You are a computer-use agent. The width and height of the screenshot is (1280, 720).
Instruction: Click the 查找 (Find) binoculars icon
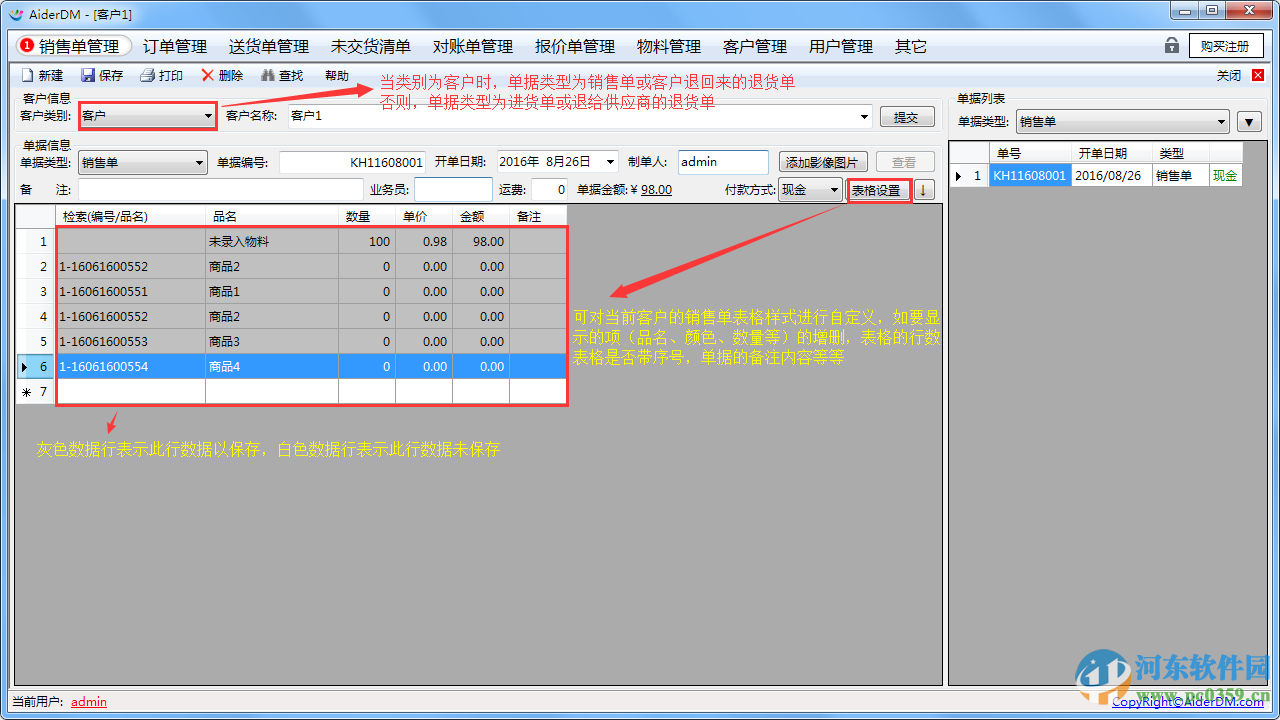click(x=267, y=75)
